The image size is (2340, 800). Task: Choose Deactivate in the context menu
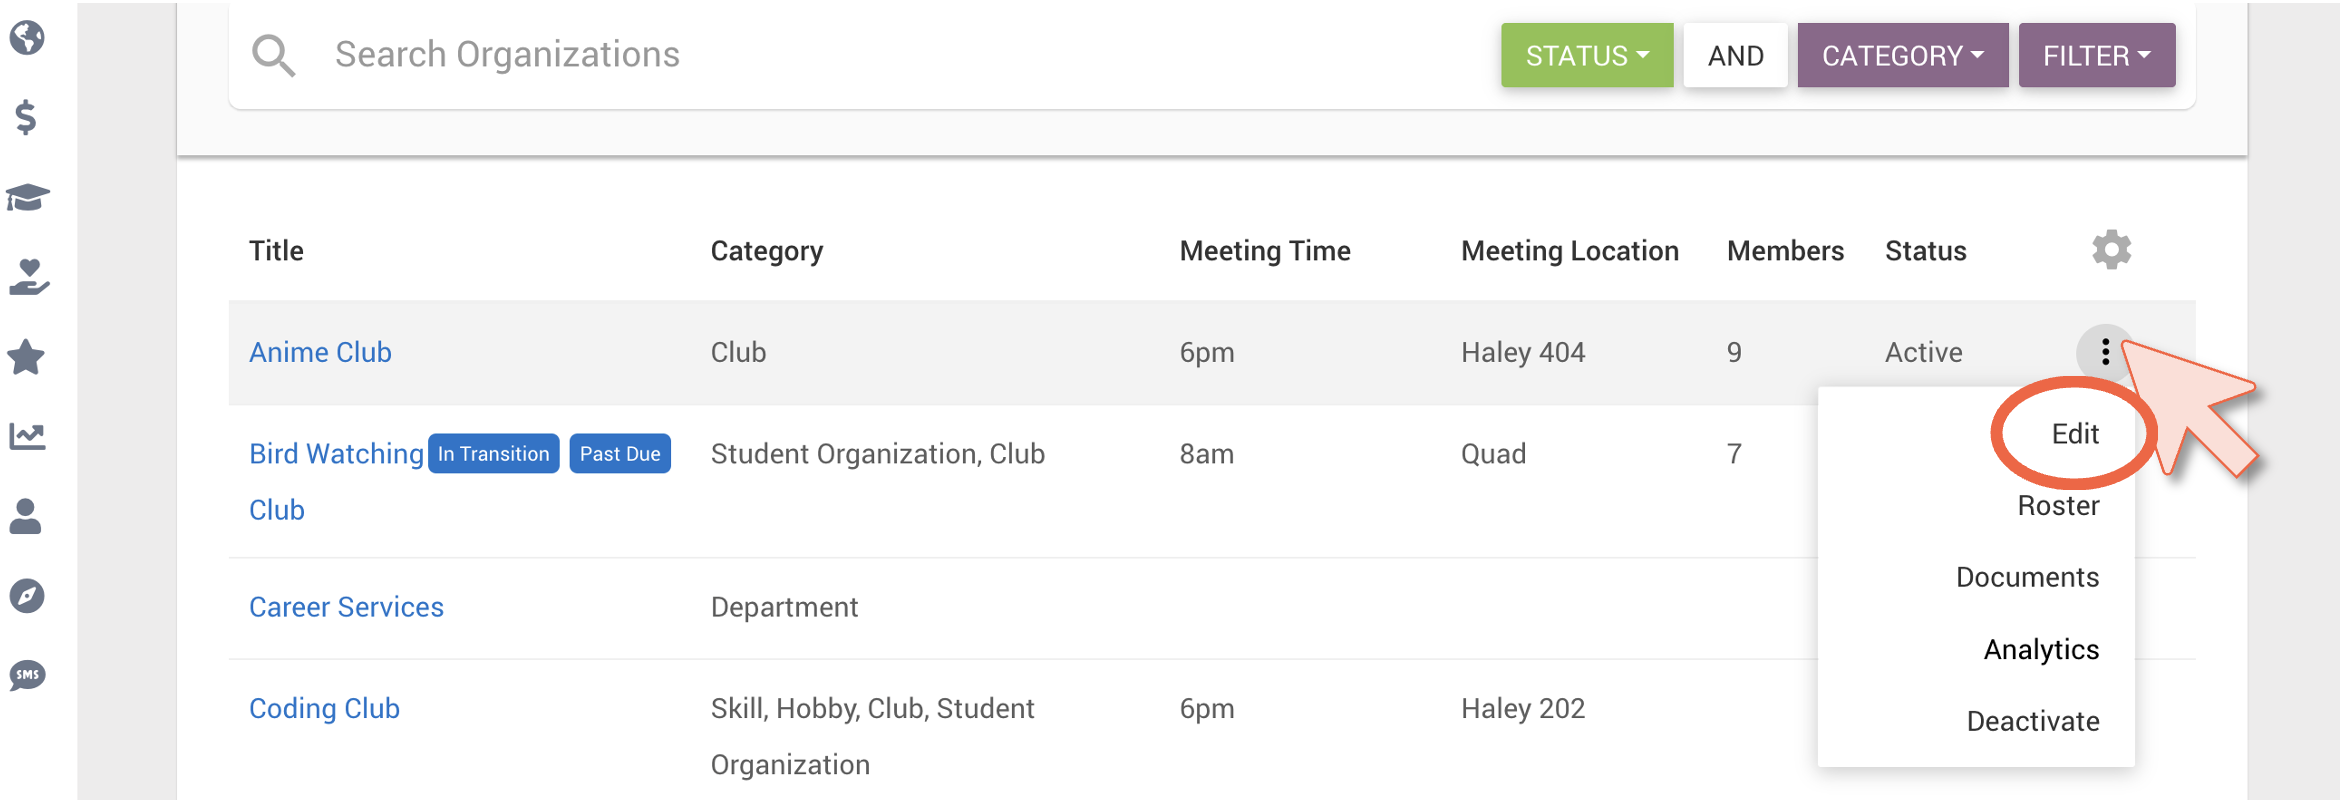click(2032, 721)
